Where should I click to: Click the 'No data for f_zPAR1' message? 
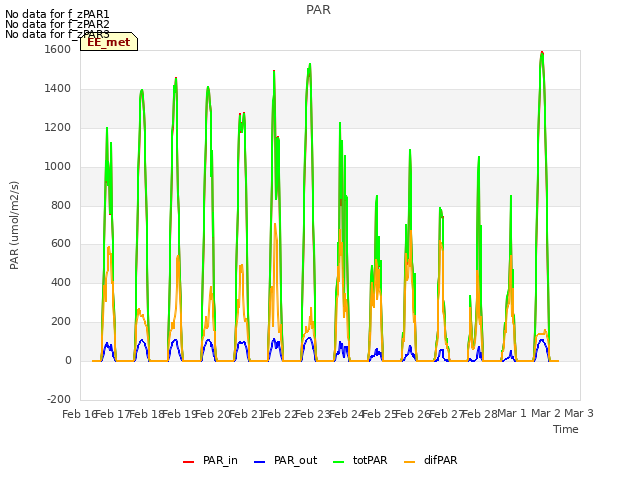pos(57,14)
